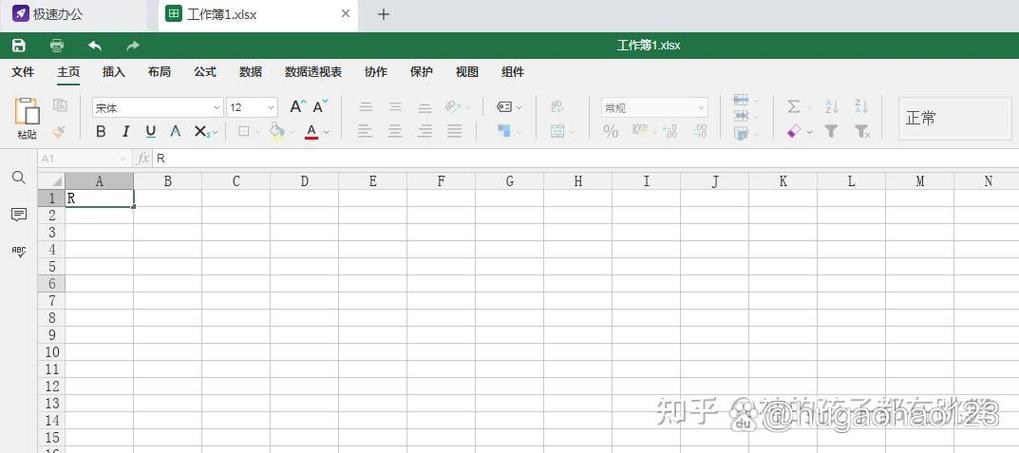
Task: Sort ascending A to Z
Action: [x=832, y=107]
